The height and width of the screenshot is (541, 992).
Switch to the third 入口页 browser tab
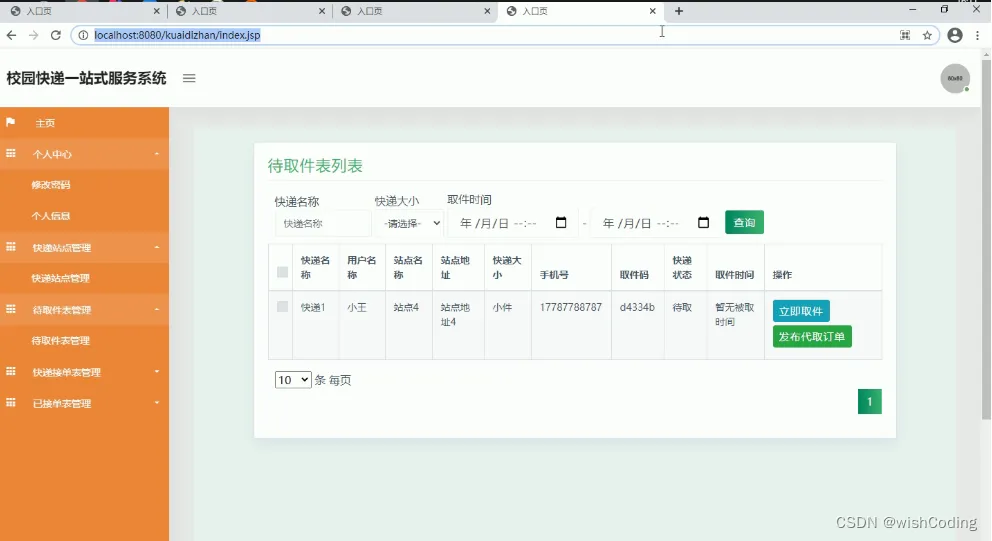[415, 11]
